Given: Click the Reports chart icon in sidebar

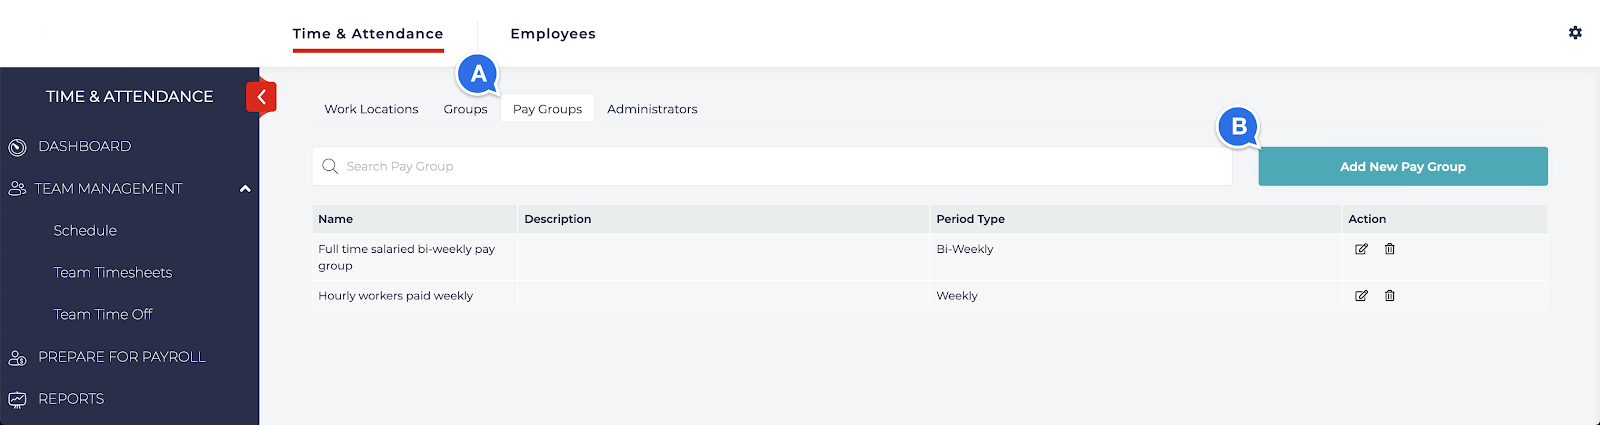Looking at the screenshot, I should pos(17,400).
